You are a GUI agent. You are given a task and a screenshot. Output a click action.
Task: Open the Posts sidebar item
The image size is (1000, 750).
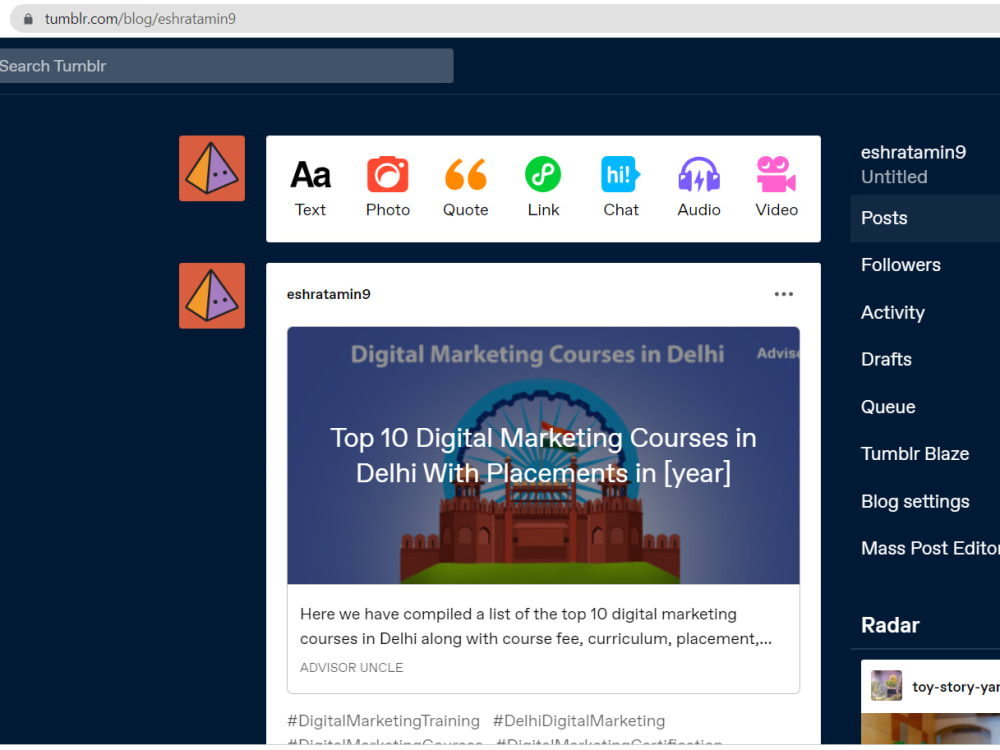pos(925,218)
